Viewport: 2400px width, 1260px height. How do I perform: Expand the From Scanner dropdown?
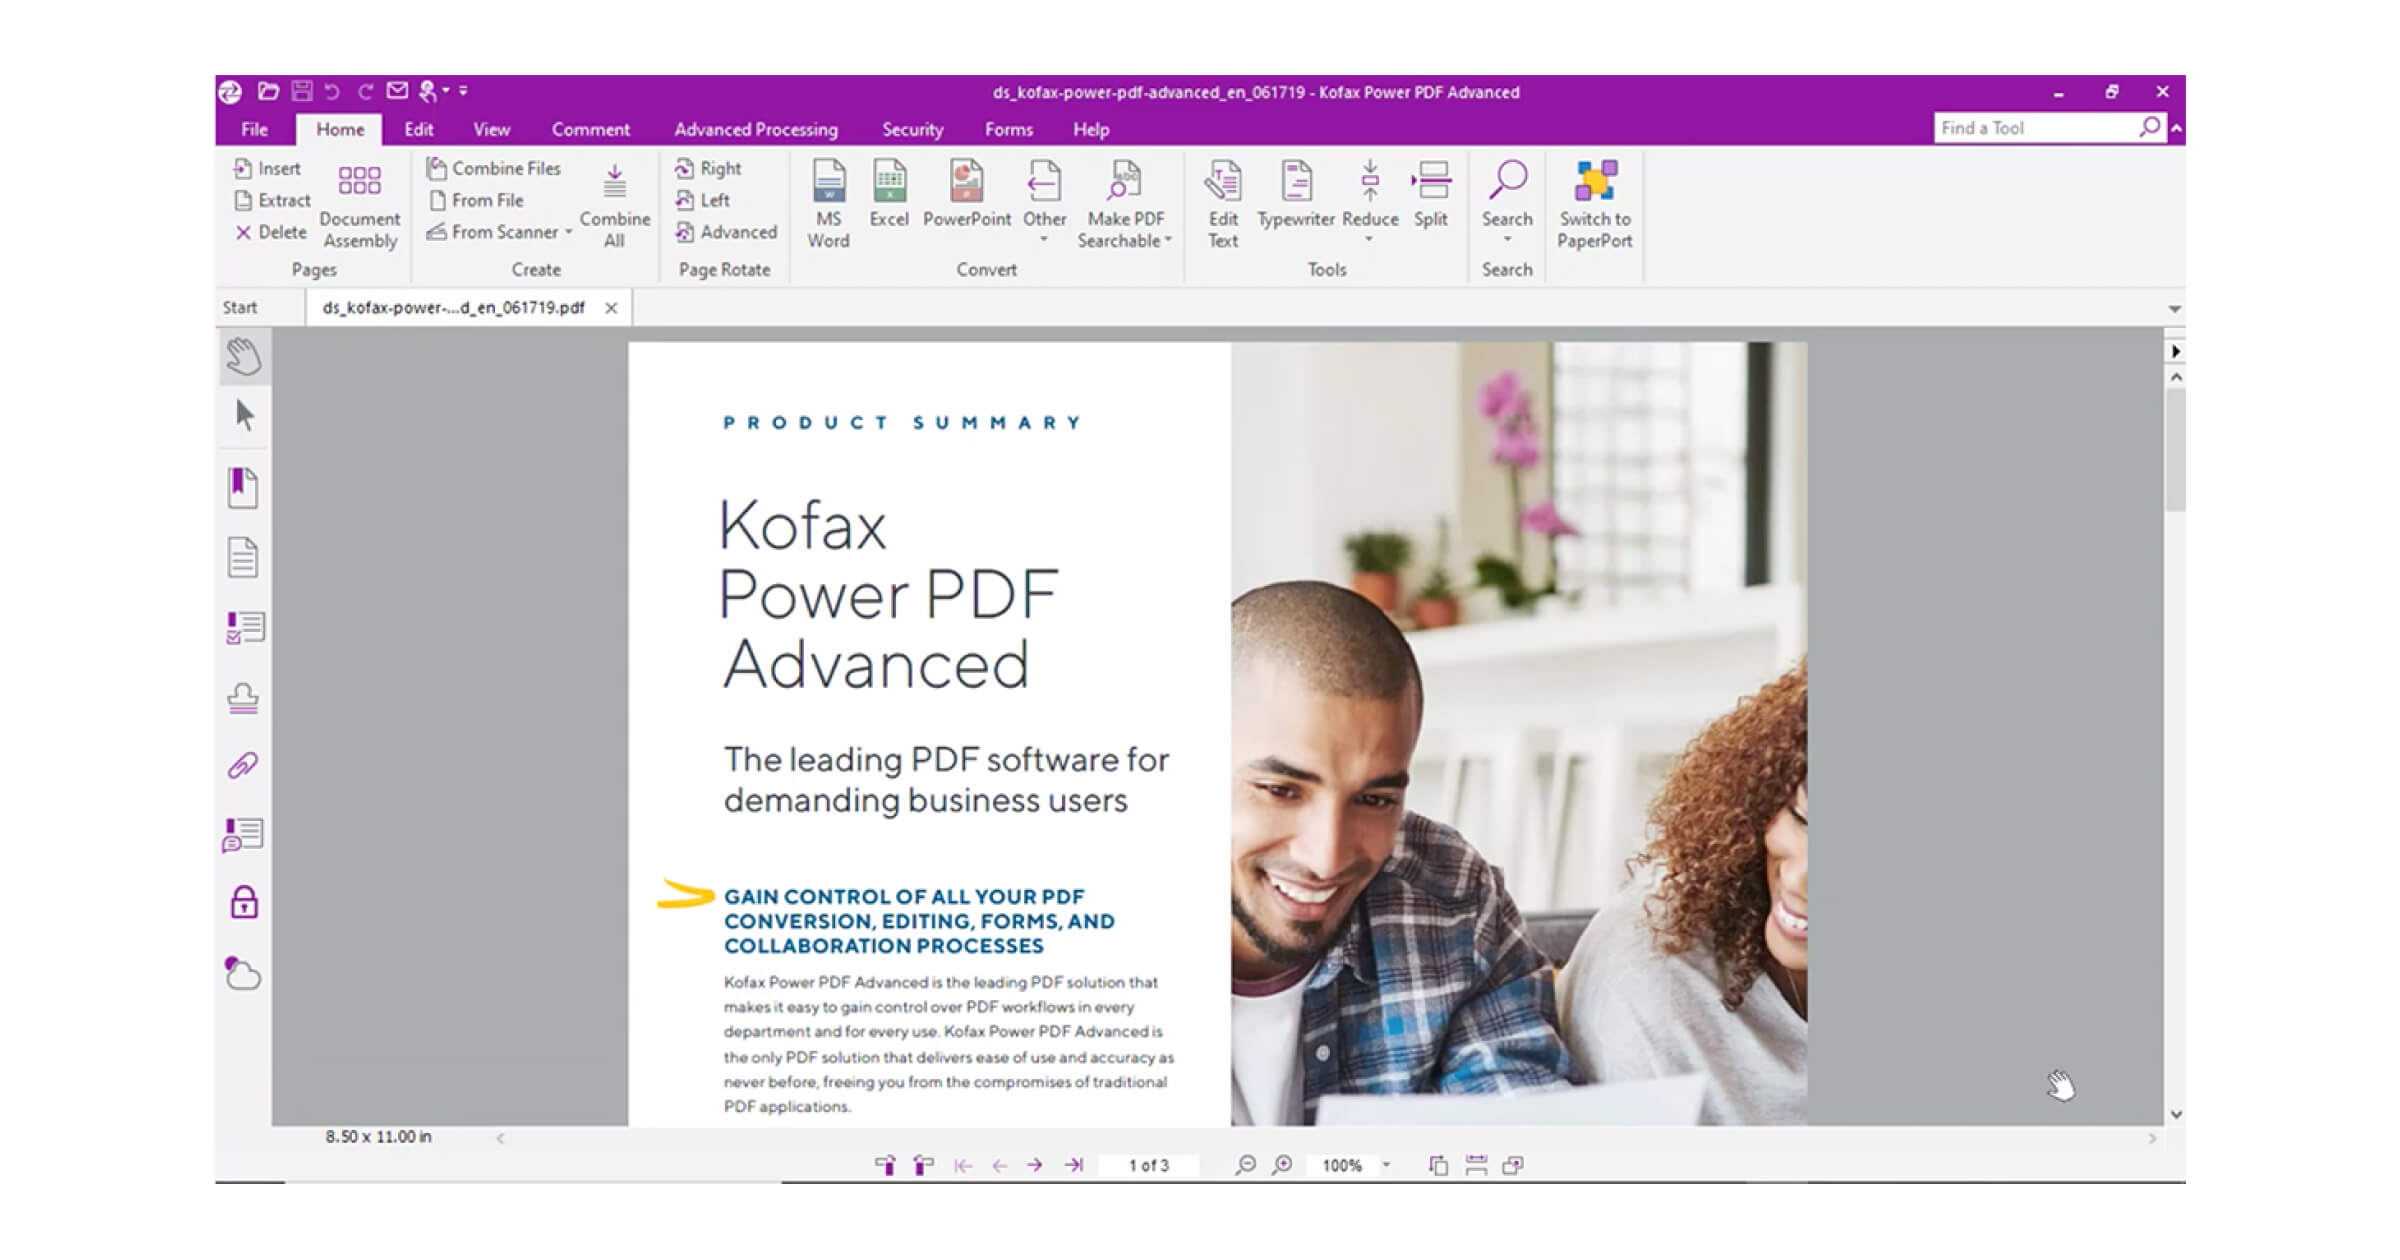568,233
